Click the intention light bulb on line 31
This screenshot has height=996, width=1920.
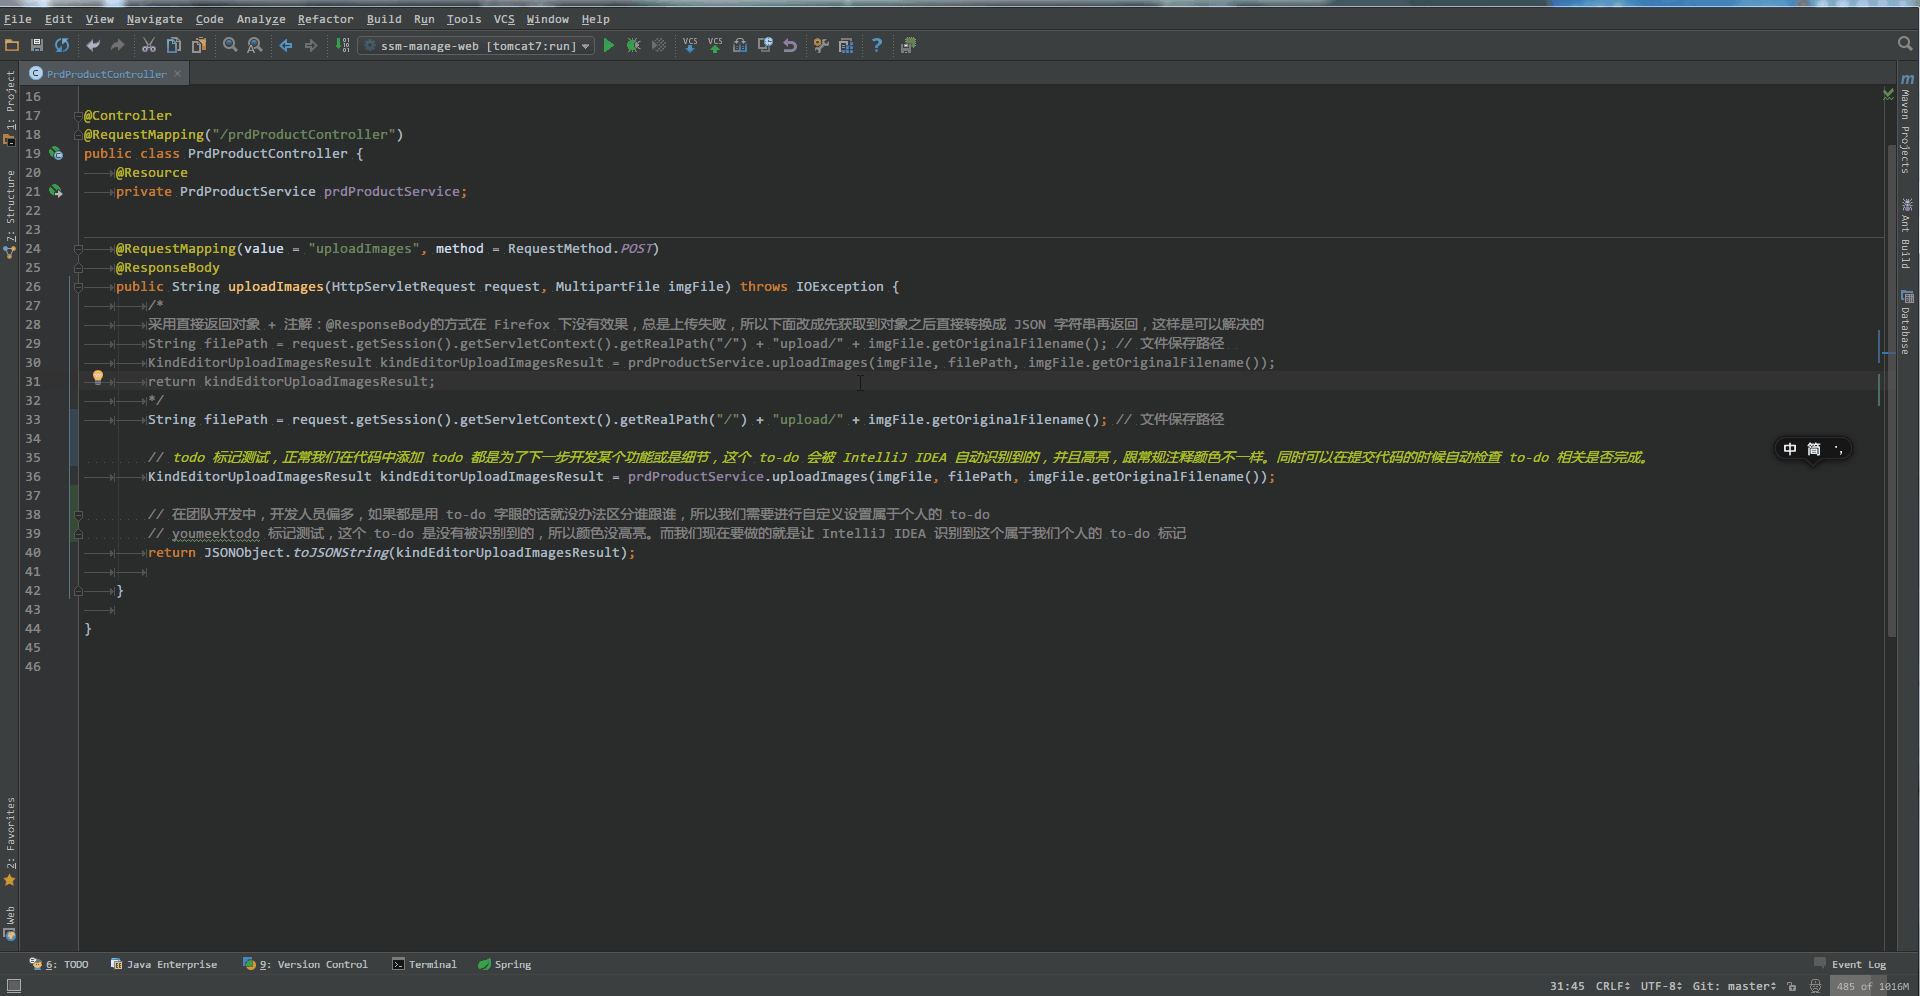(x=98, y=378)
